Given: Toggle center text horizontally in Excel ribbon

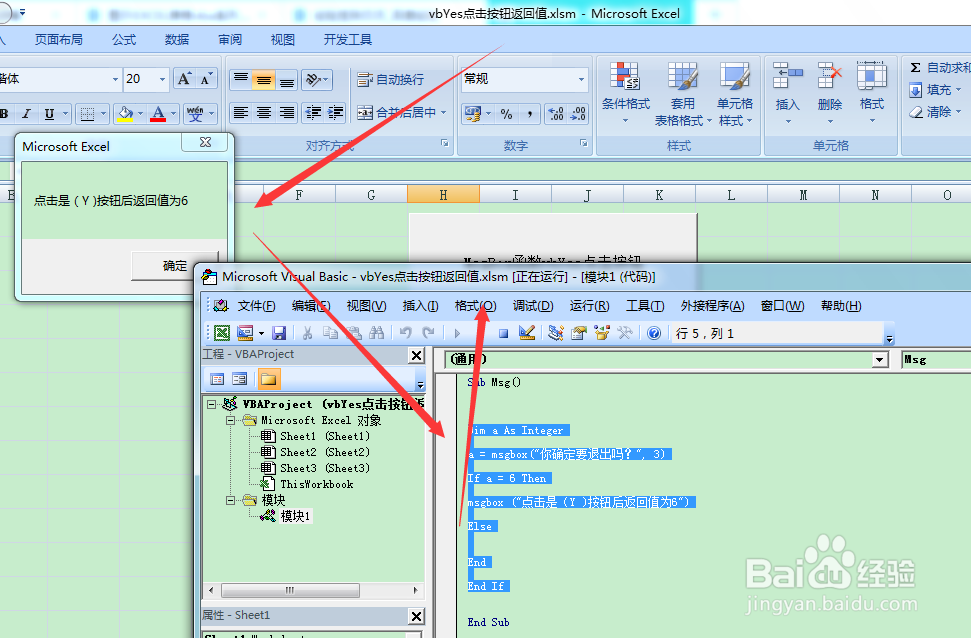Looking at the screenshot, I should point(264,113).
